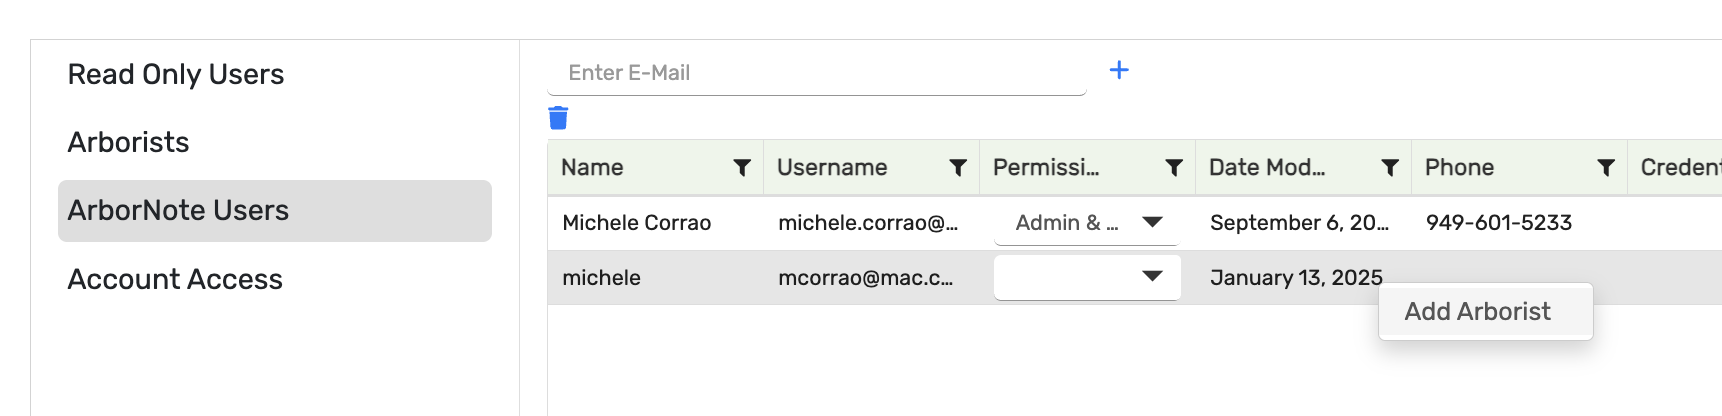
Task: Sort by the Name column header
Action: (x=592, y=168)
